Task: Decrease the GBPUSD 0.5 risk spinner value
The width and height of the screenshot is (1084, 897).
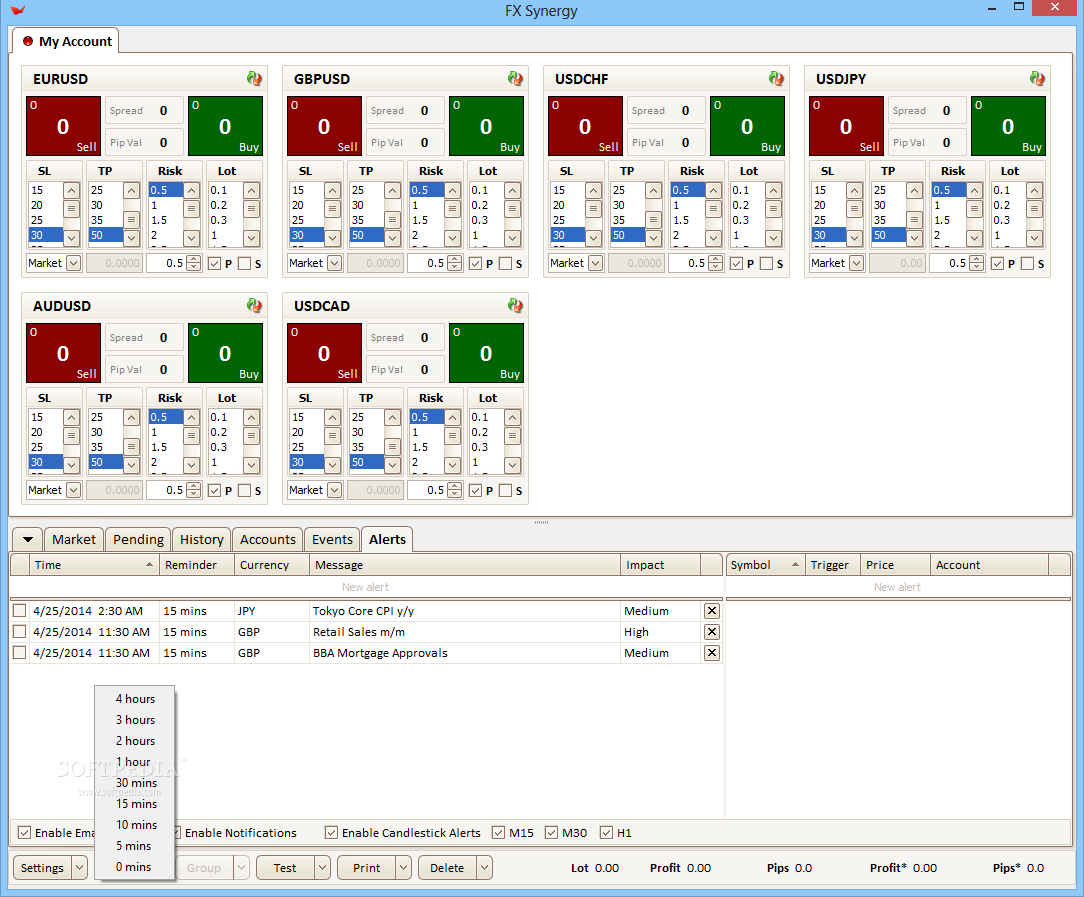Action: (x=454, y=267)
